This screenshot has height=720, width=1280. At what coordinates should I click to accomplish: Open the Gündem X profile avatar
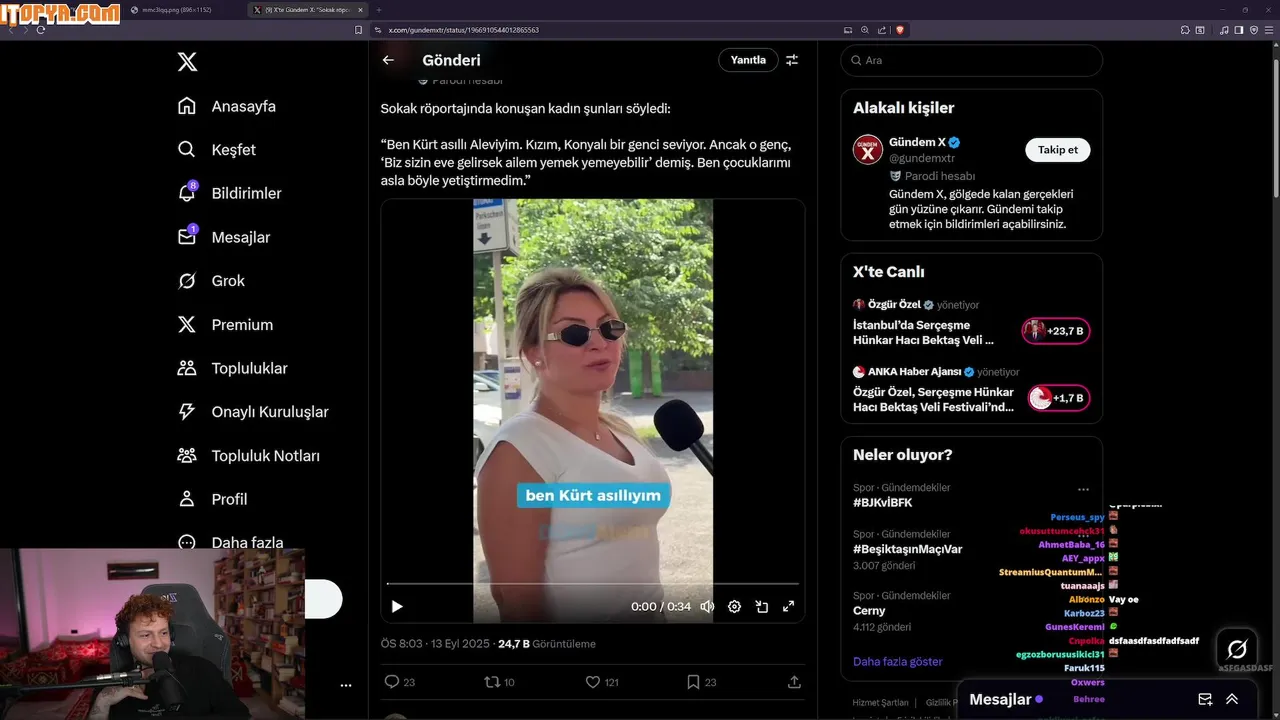coord(868,150)
